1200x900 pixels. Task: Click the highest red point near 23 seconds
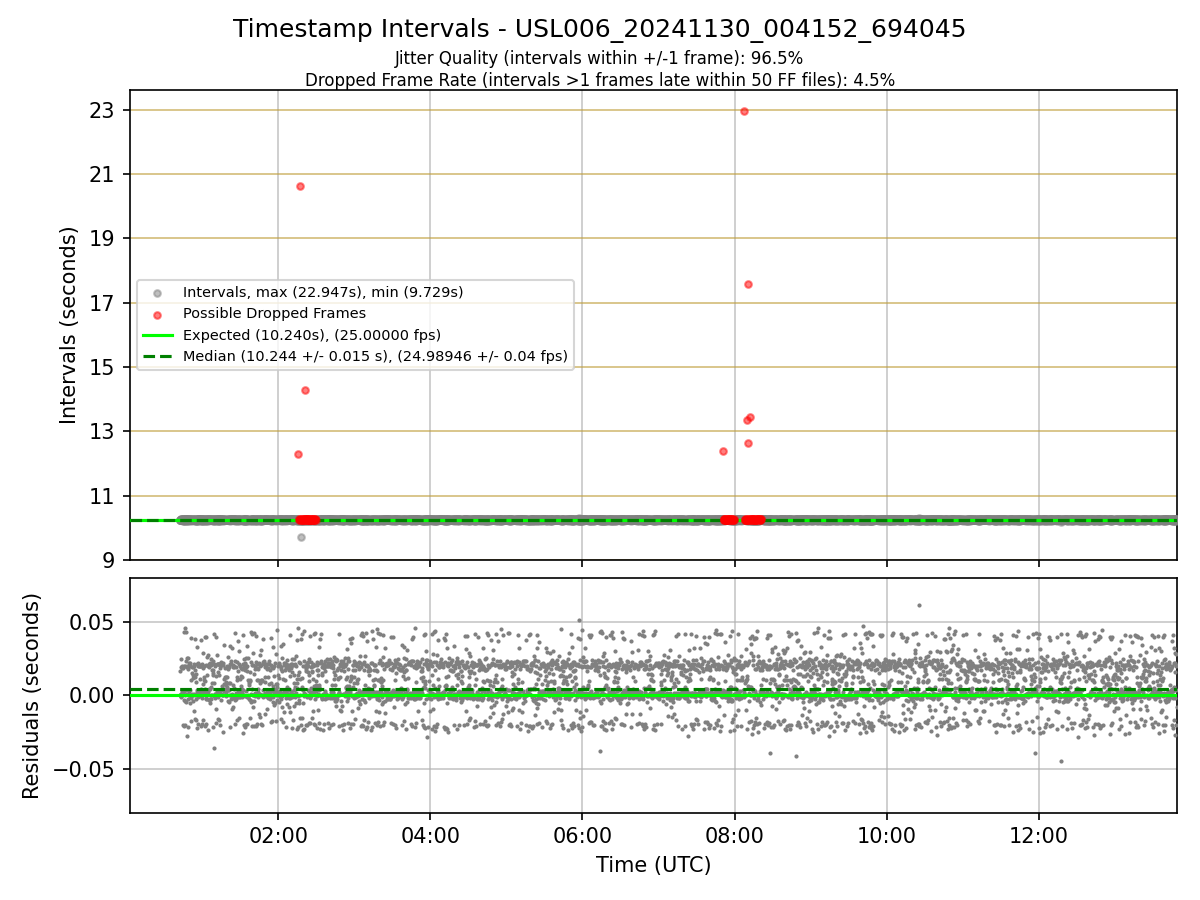pos(744,111)
